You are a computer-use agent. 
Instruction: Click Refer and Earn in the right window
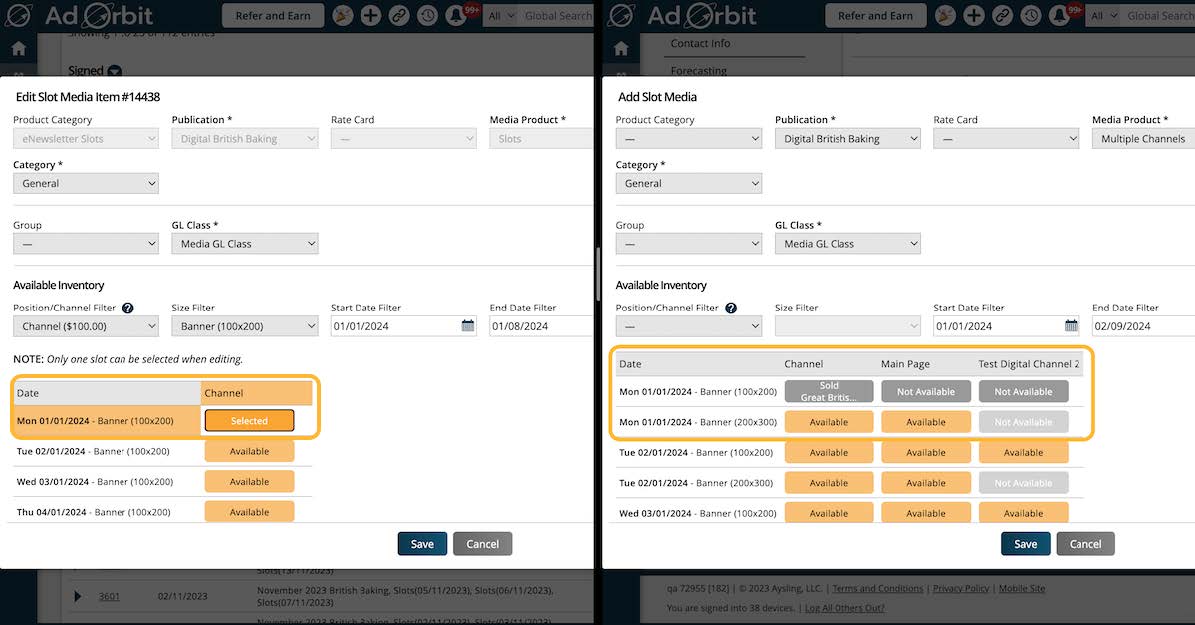(876, 15)
